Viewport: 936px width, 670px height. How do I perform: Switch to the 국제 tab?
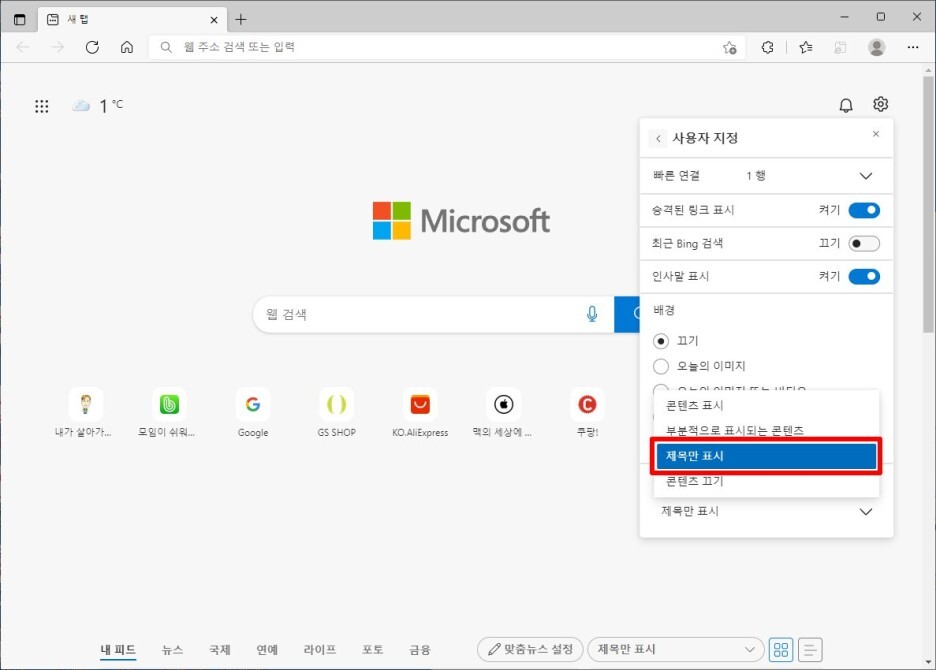click(220, 650)
